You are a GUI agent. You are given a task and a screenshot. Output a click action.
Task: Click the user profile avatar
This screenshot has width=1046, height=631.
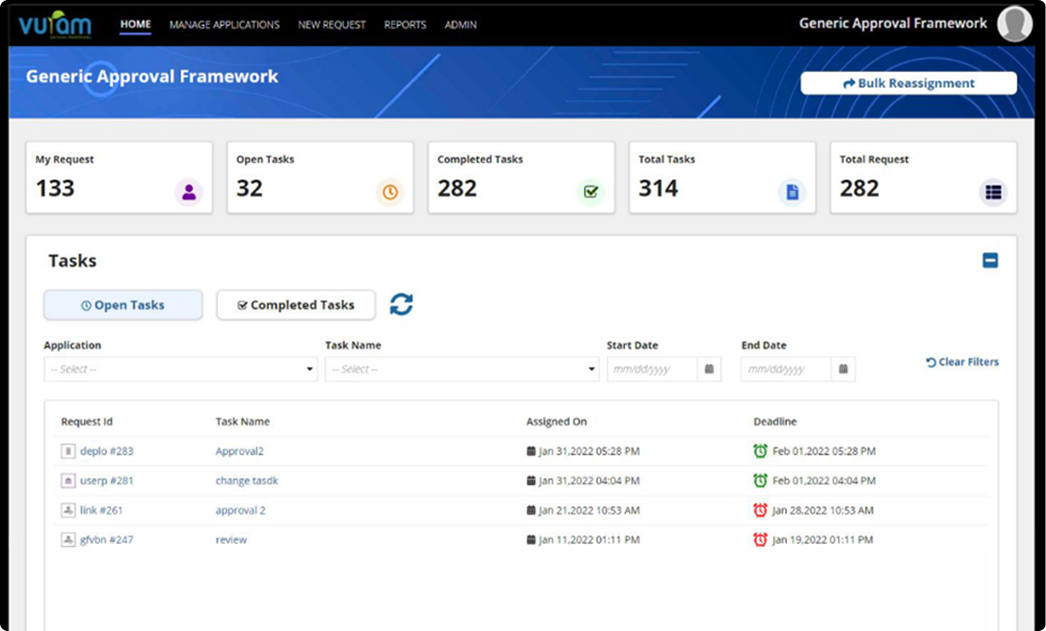click(x=1015, y=24)
